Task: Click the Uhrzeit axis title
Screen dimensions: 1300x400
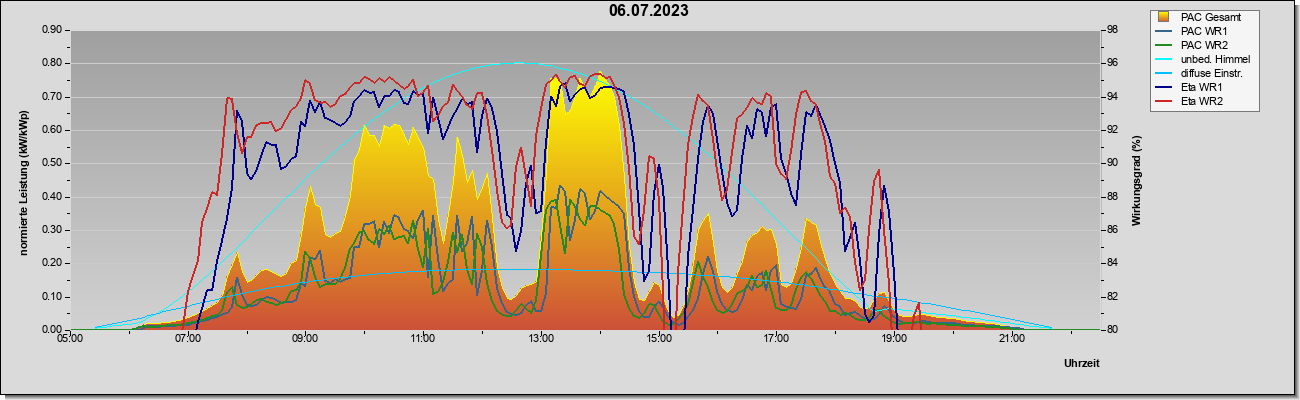Action: 1082,363
